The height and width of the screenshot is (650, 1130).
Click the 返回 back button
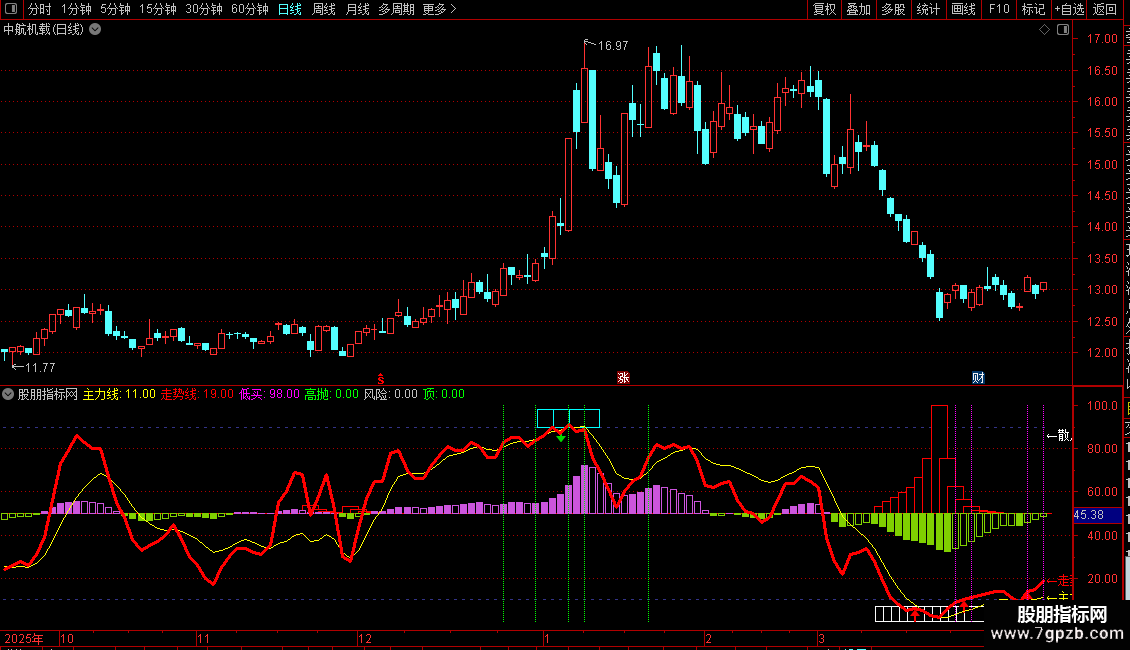coord(1104,9)
